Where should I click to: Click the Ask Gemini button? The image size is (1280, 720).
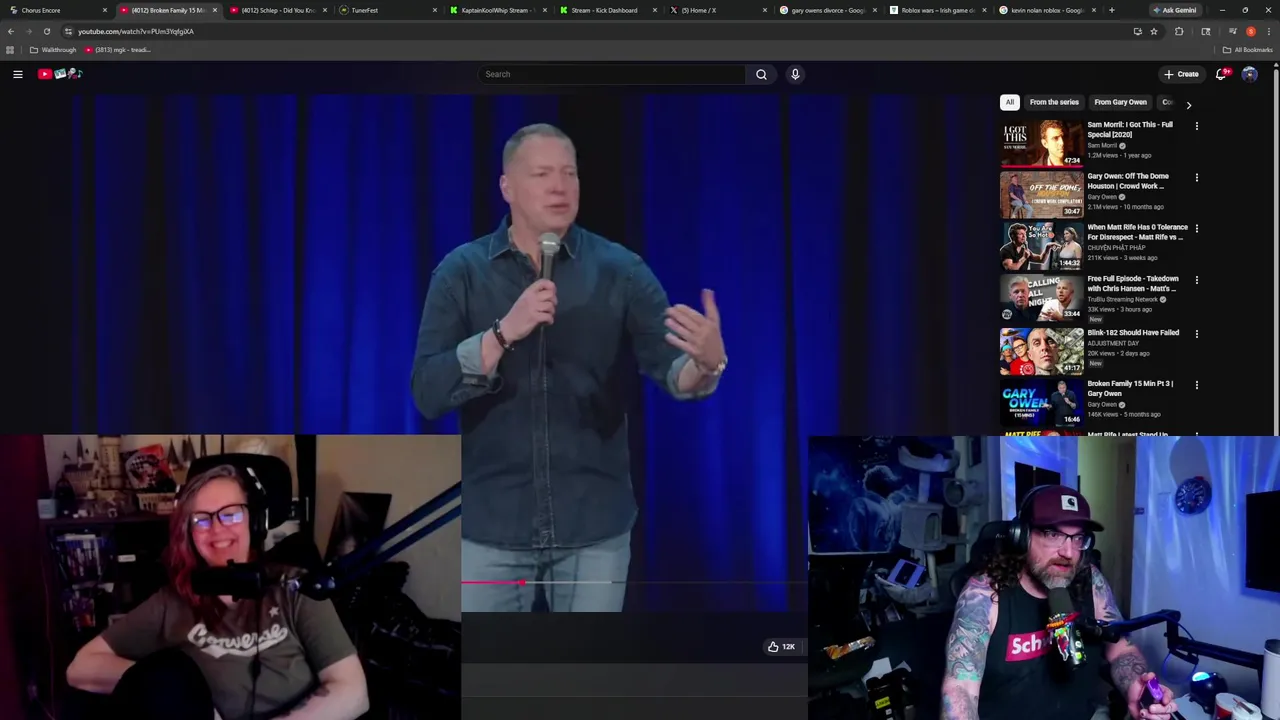[x=1174, y=10]
